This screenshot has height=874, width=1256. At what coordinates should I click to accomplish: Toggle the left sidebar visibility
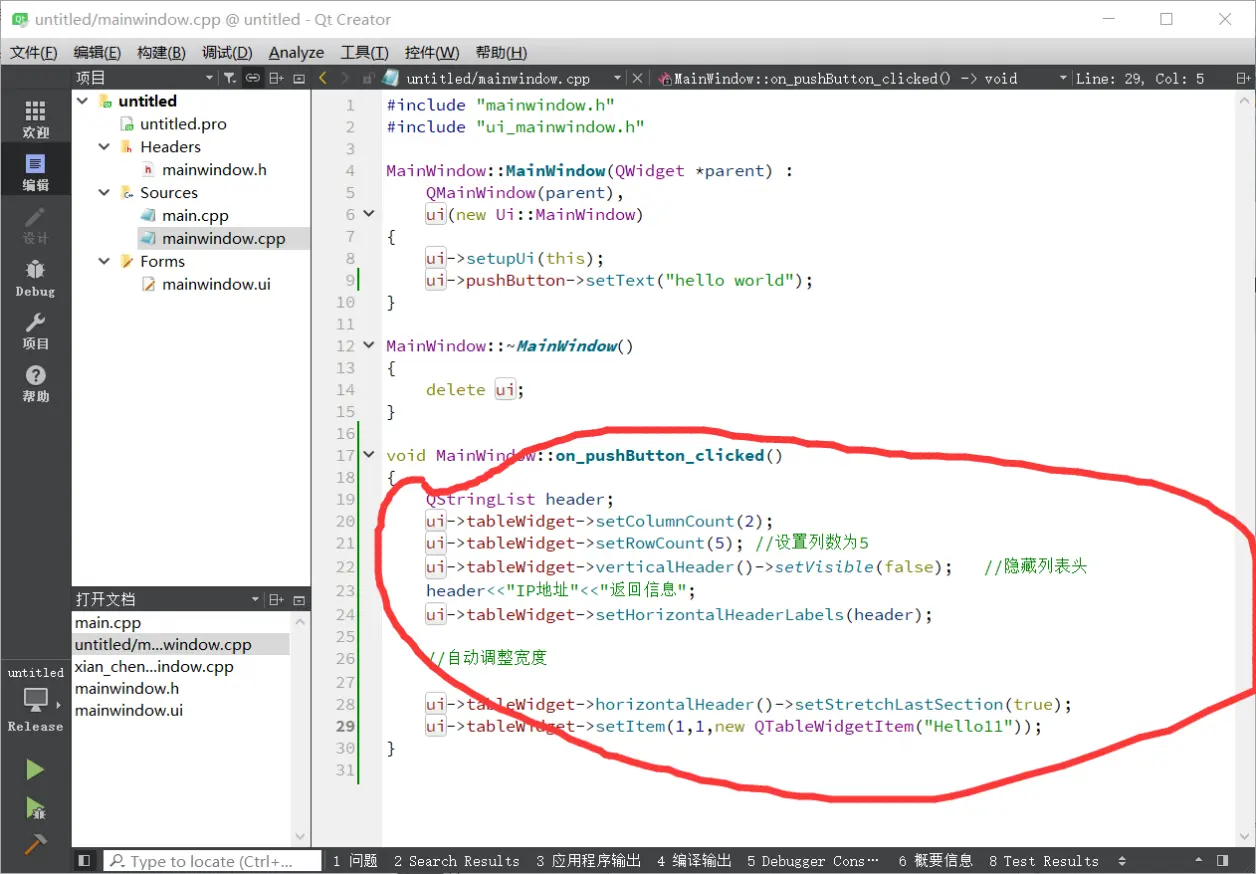[x=84, y=860]
